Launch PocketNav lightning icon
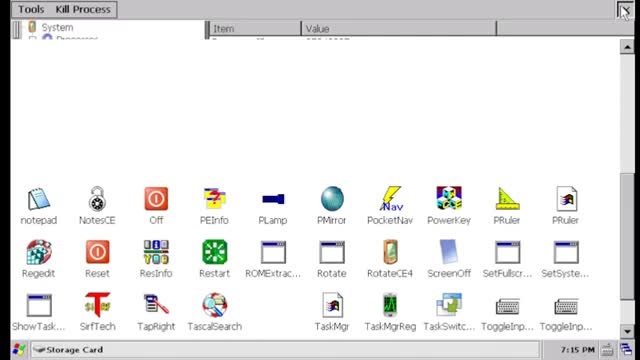The height and width of the screenshot is (360, 640). 391,199
